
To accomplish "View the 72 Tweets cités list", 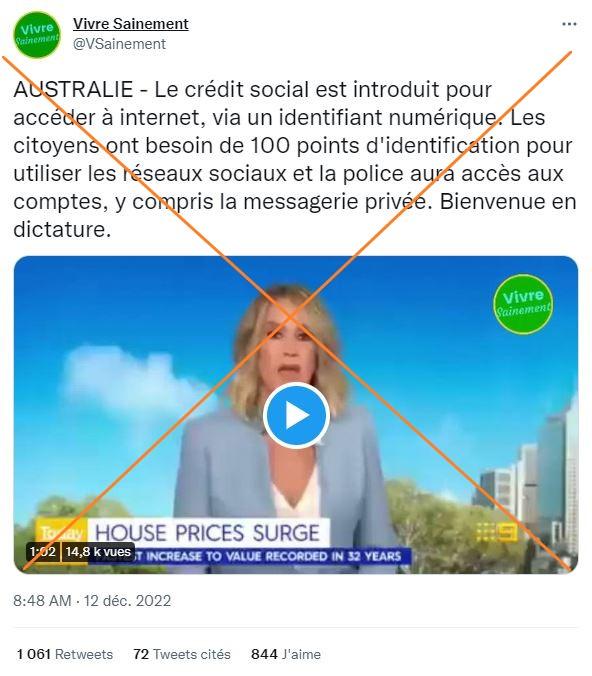I will pos(182,654).
